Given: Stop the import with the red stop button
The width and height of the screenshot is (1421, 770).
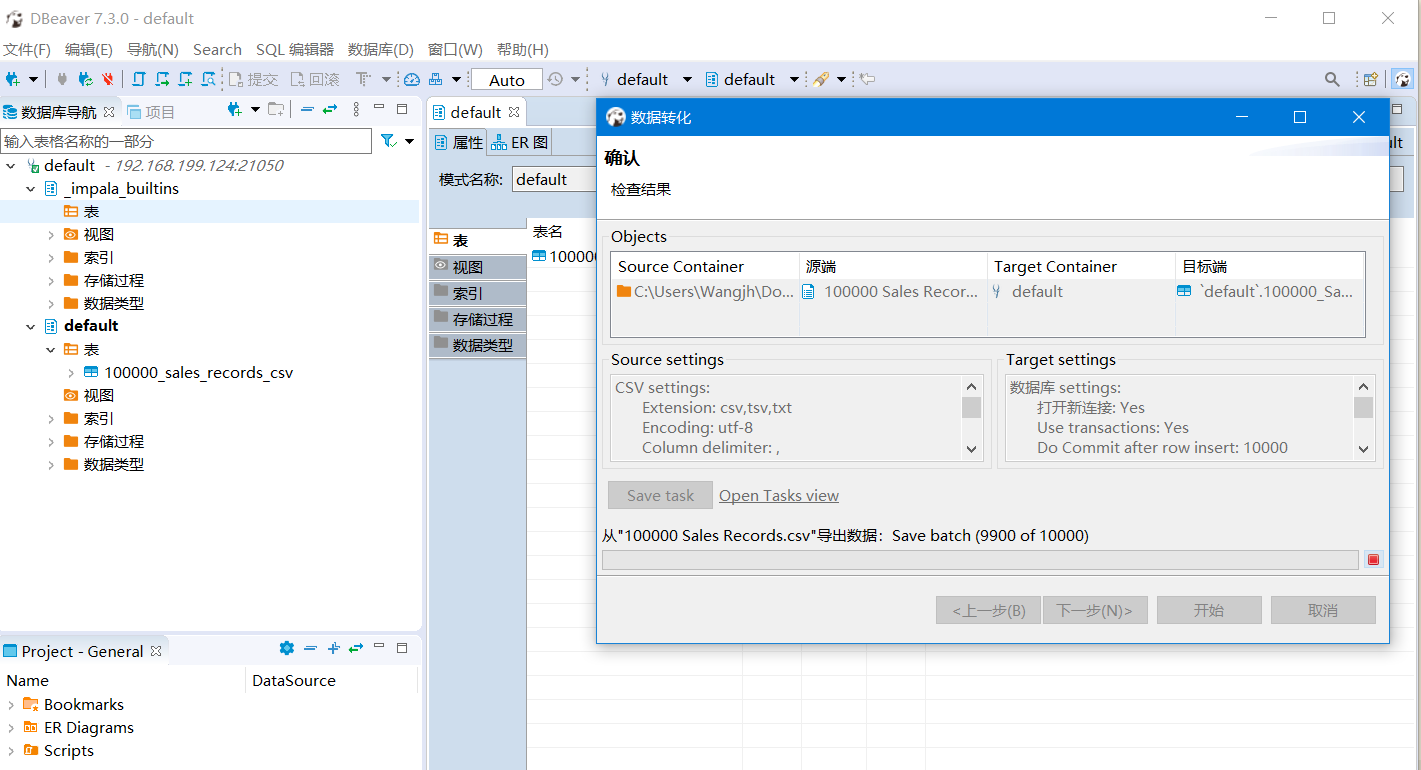Looking at the screenshot, I should pos(1373,560).
